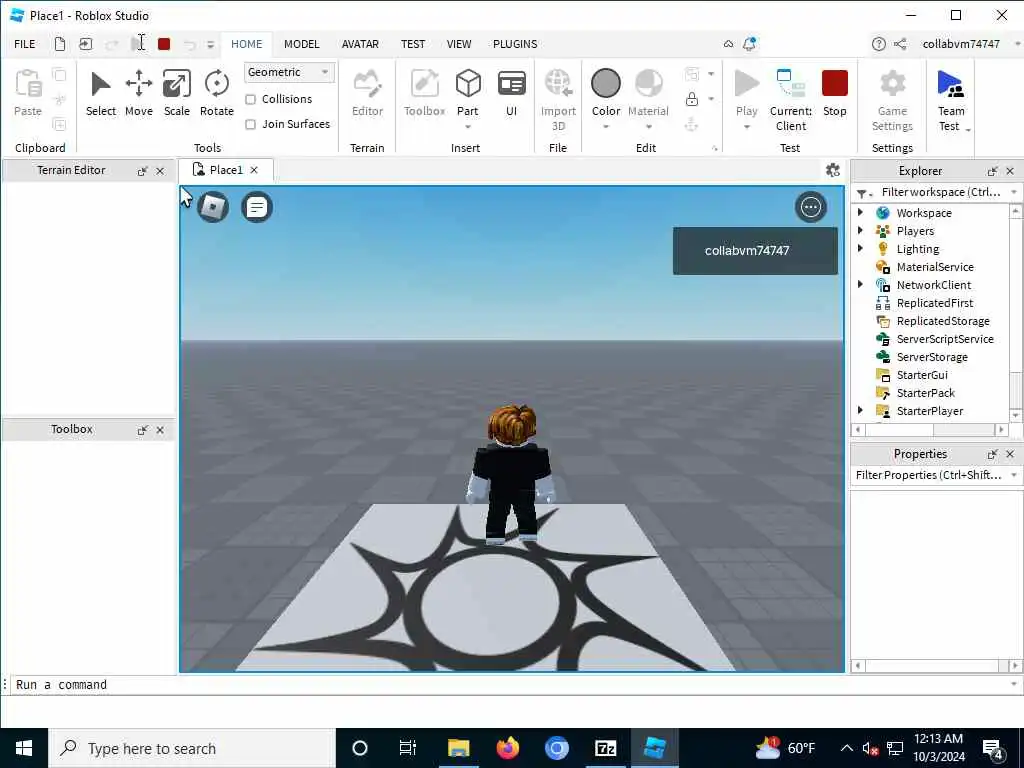Image resolution: width=1024 pixels, height=768 pixels.
Task: Open the Color dropdown arrow
Action: [605, 127]
